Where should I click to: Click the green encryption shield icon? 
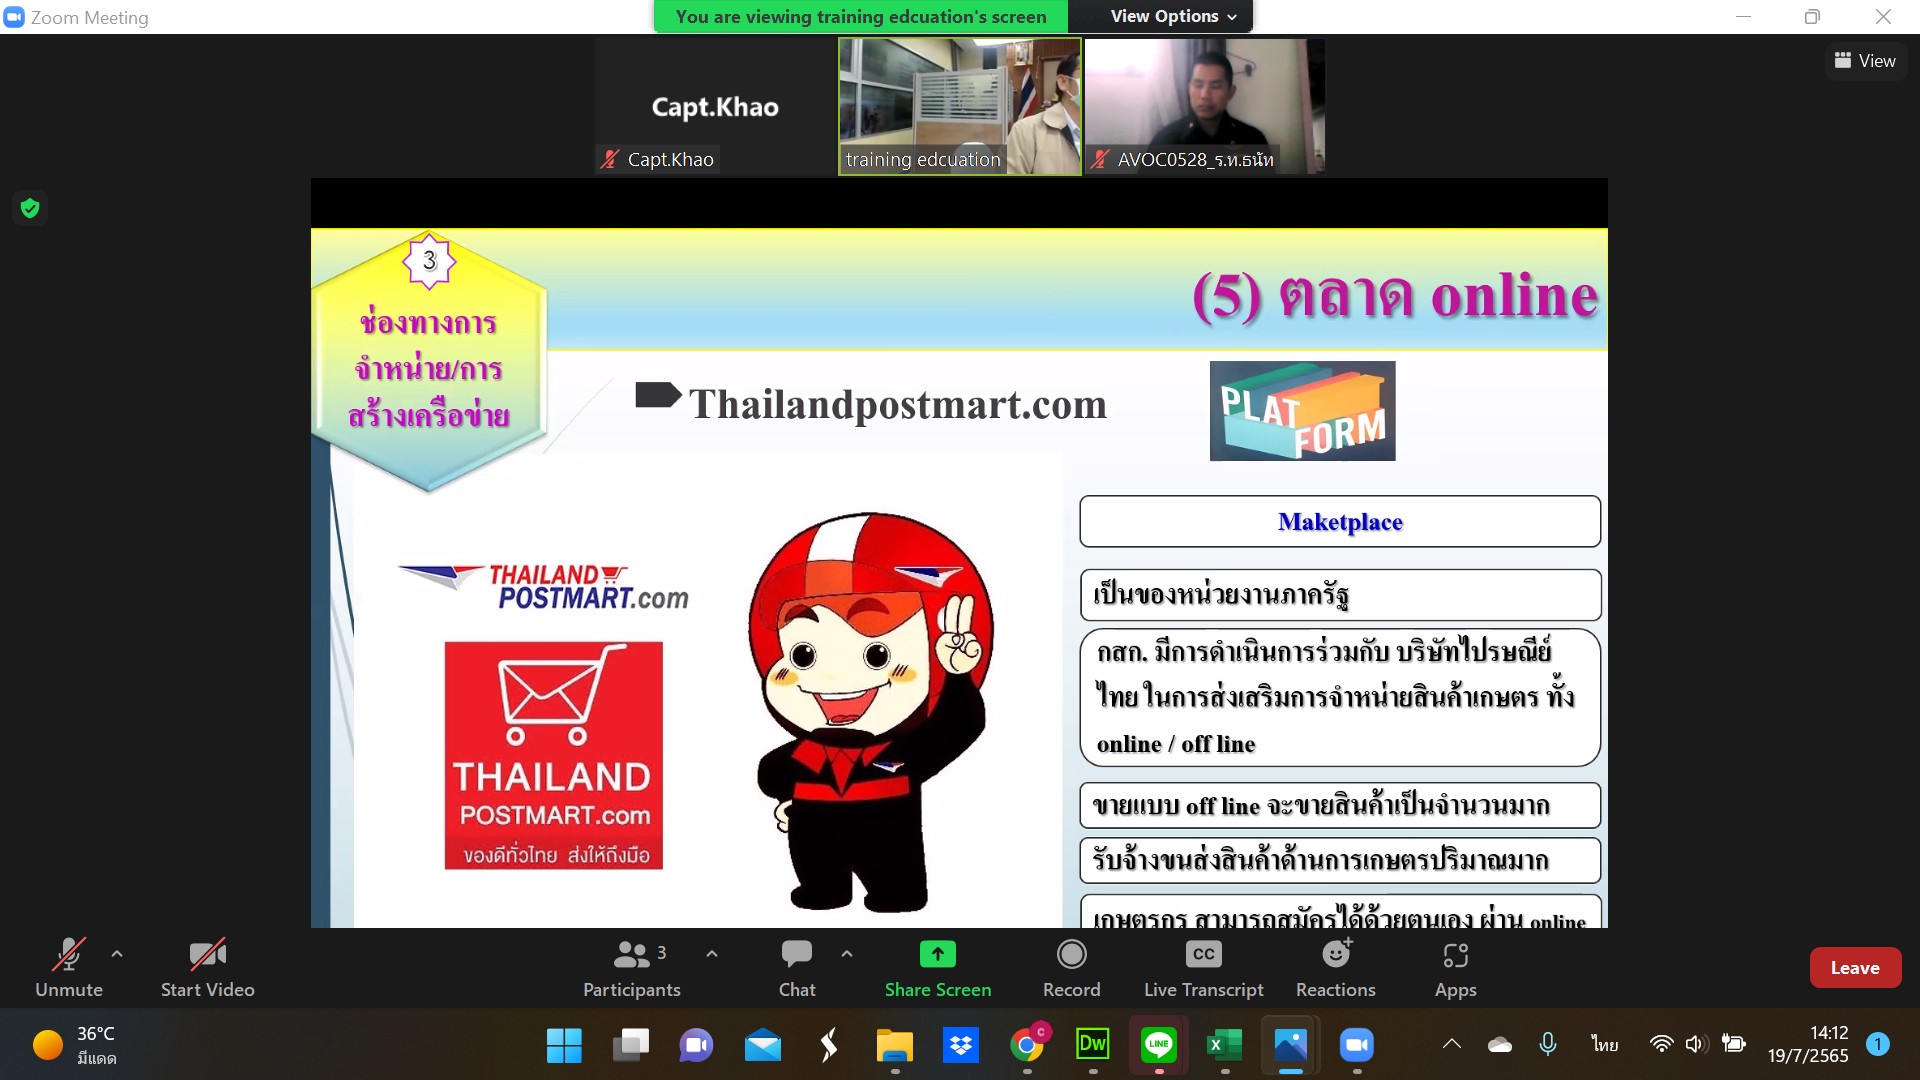tap(30, 208)
